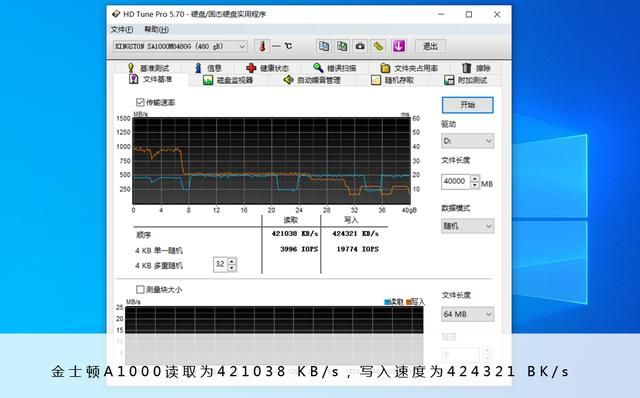Image resolution: width=640 pixels, height=398 pixels.
Task: Click the camera save screenshot icon
Action: (360, 46)
